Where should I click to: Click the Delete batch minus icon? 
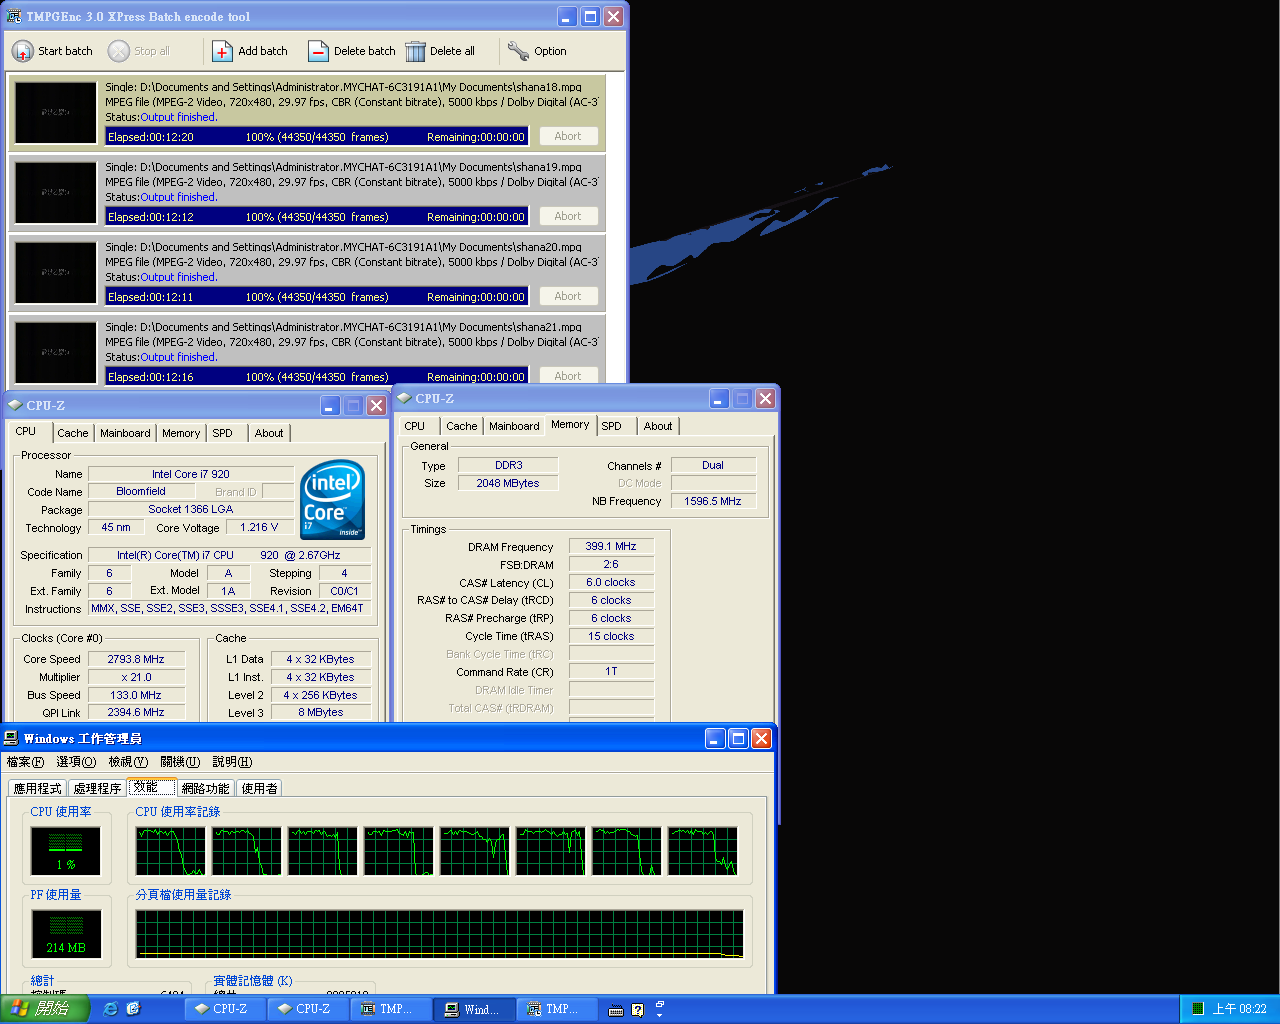tap(318, 51)
